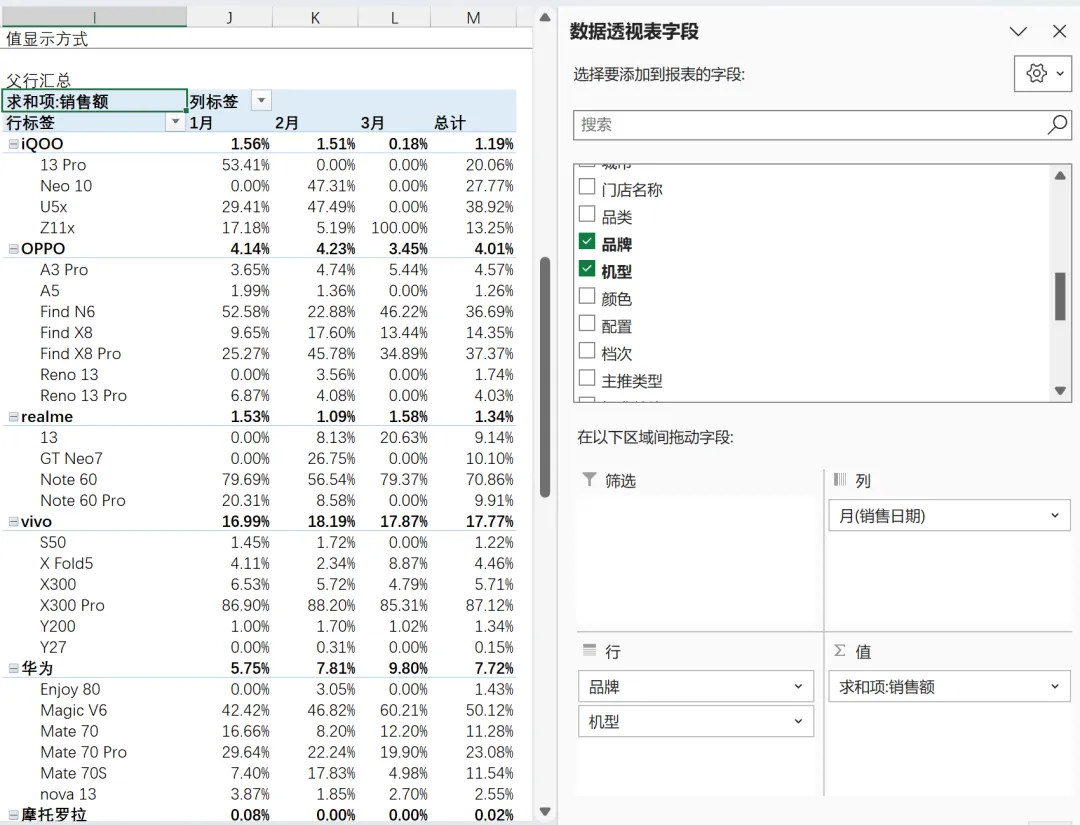Collapse the 华为 brand group

point(13,668)
